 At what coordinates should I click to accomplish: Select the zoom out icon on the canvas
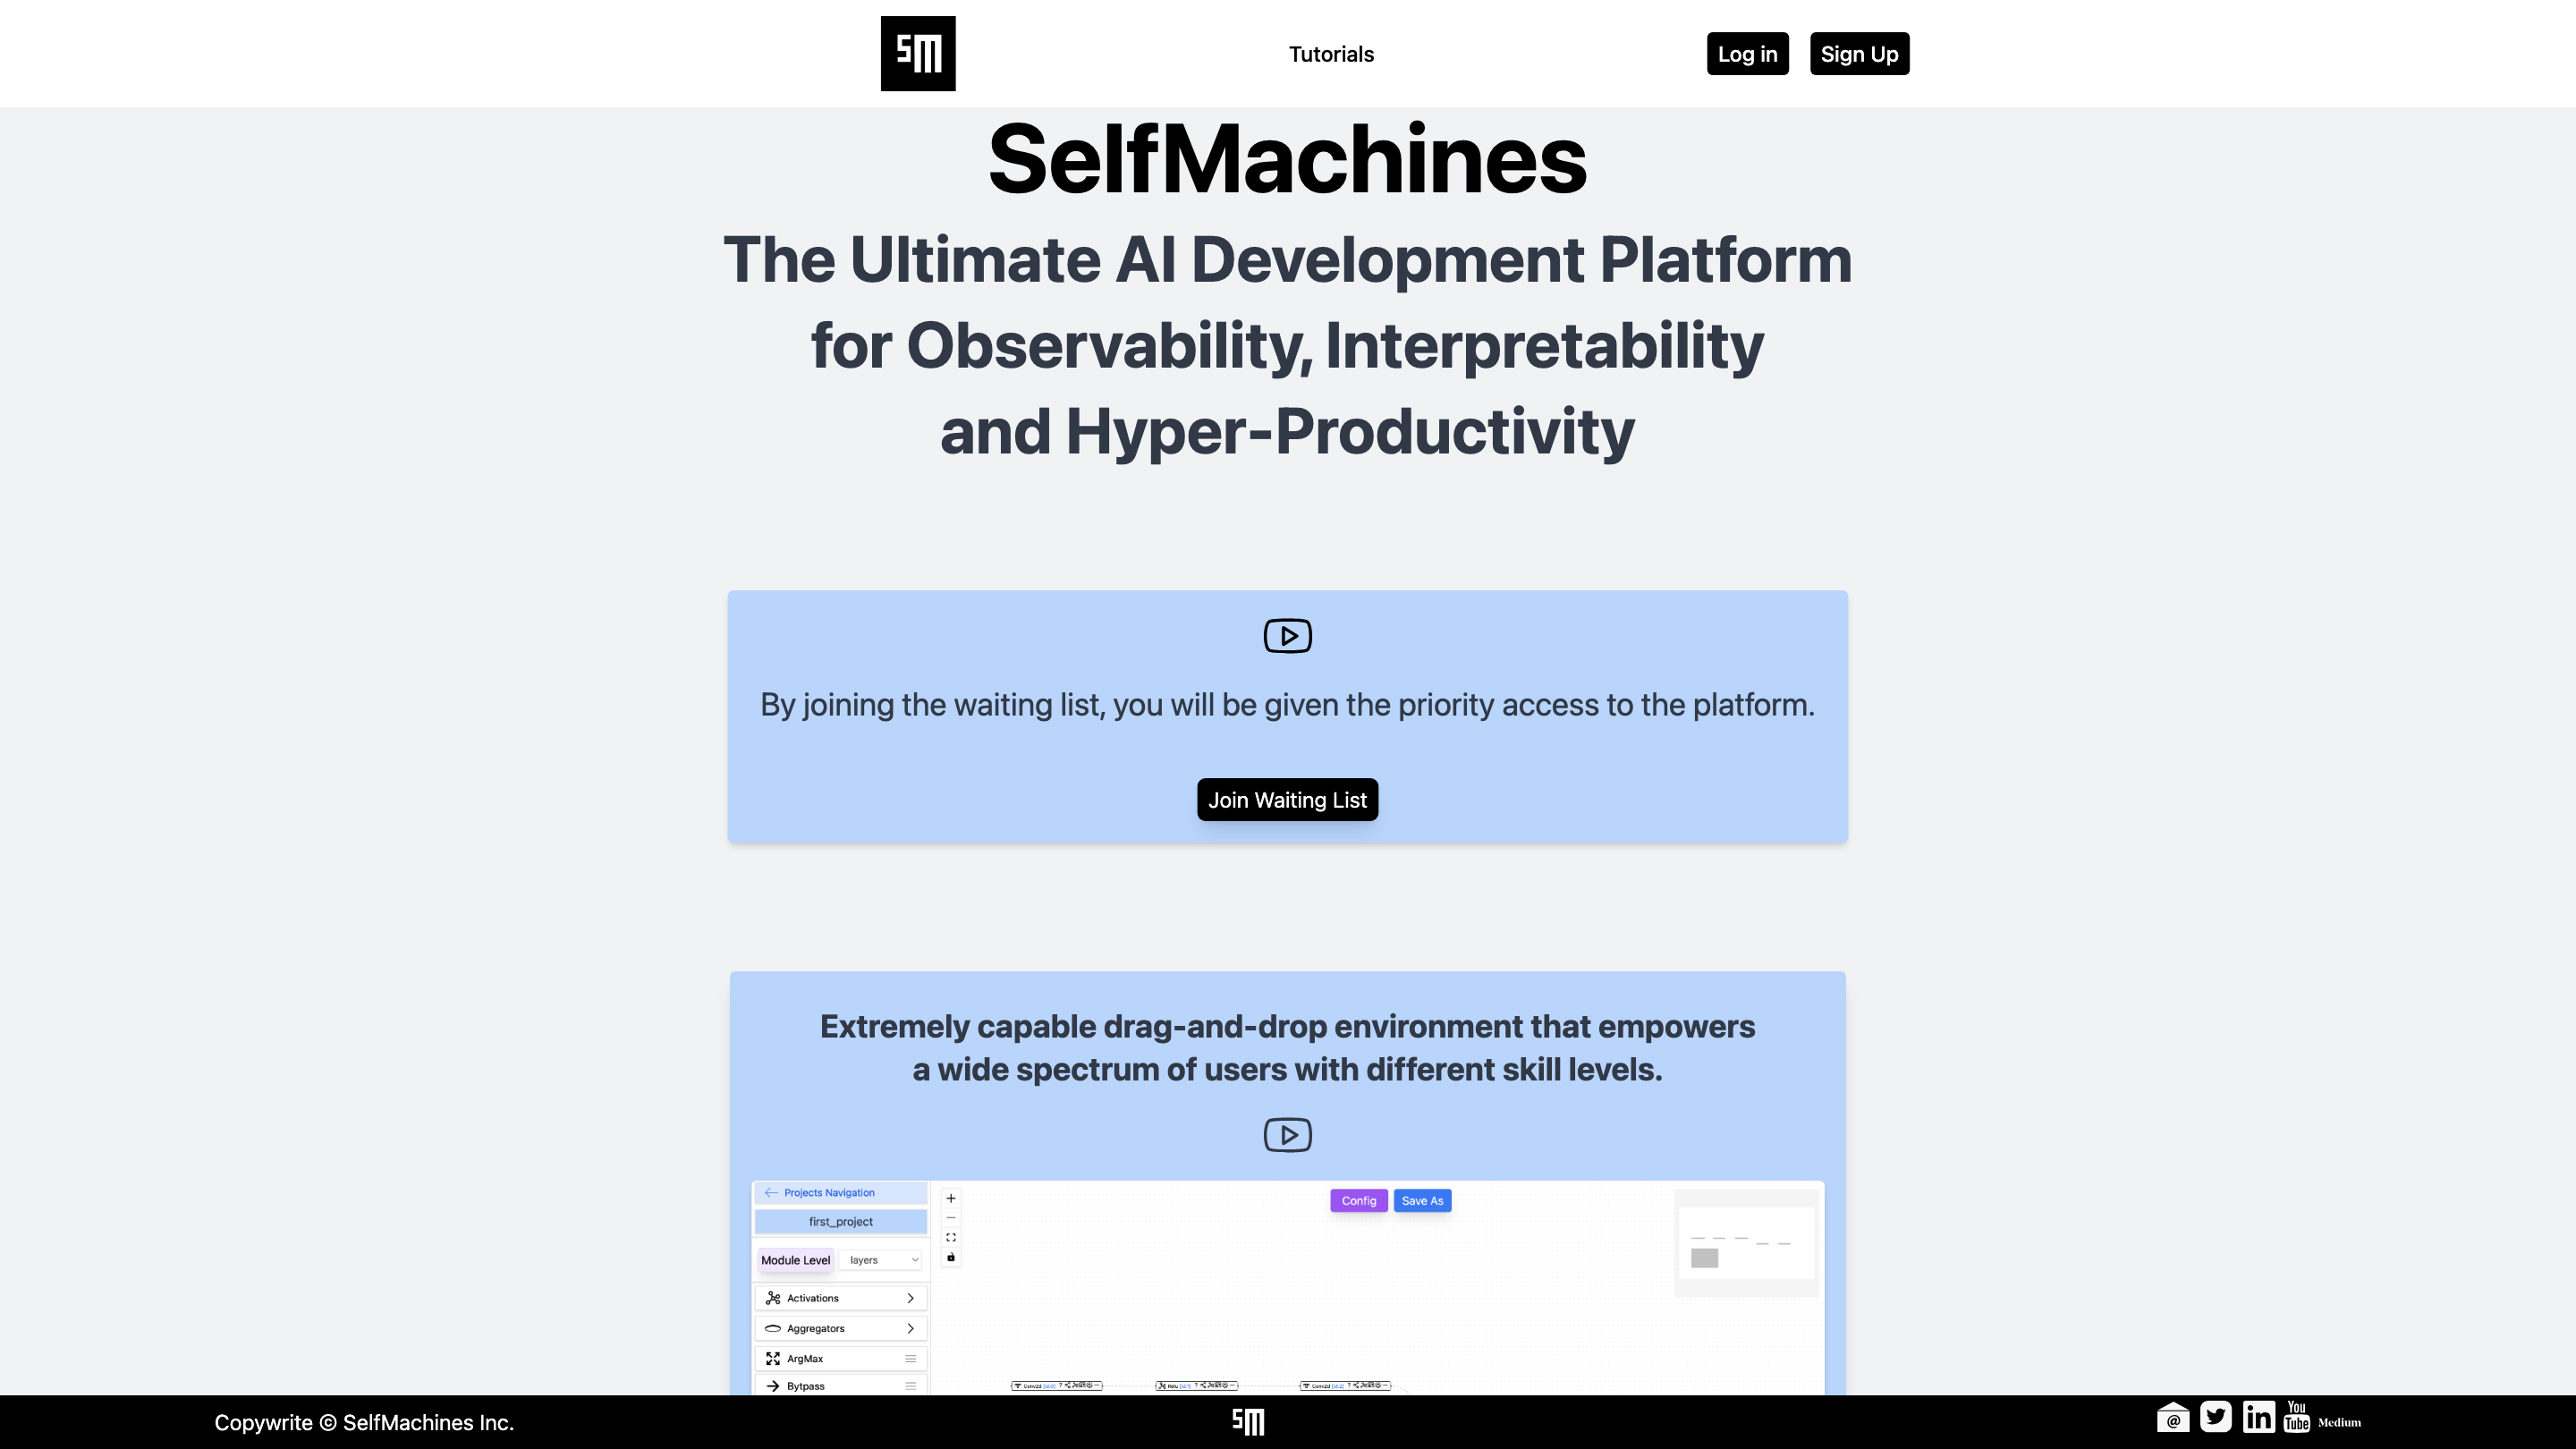[951, 1218]
